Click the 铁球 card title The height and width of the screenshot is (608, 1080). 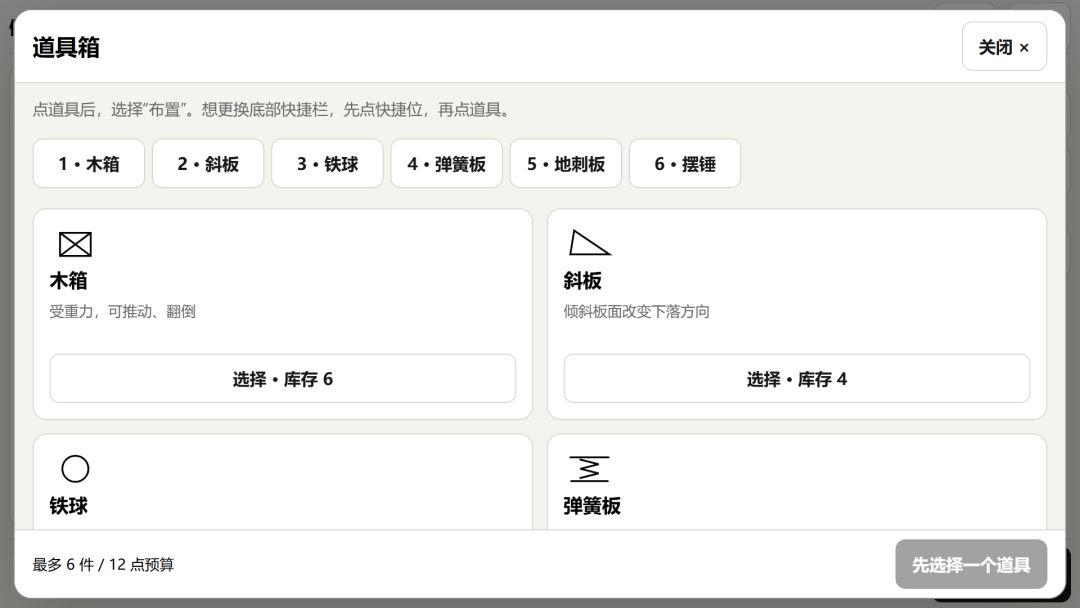[x=68, y=506]
